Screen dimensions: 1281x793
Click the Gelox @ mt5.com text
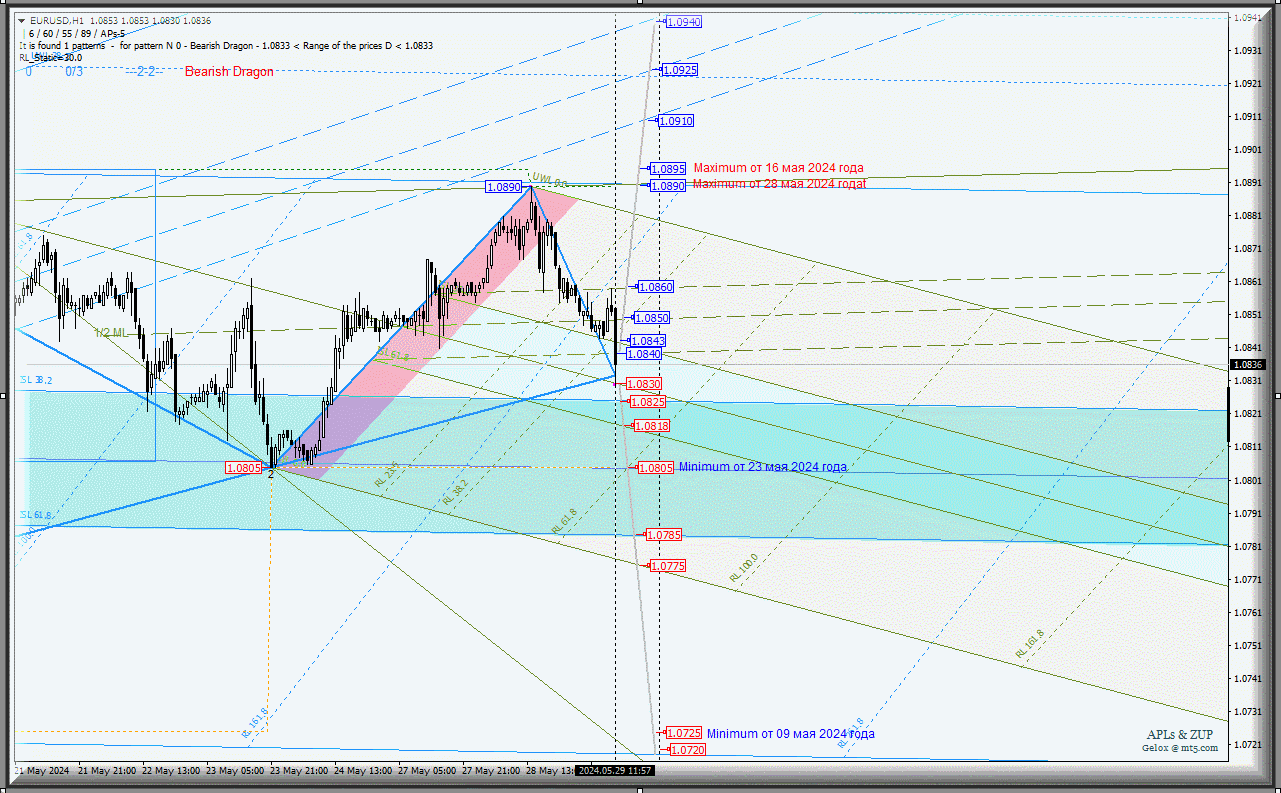tap(1180, 747)
